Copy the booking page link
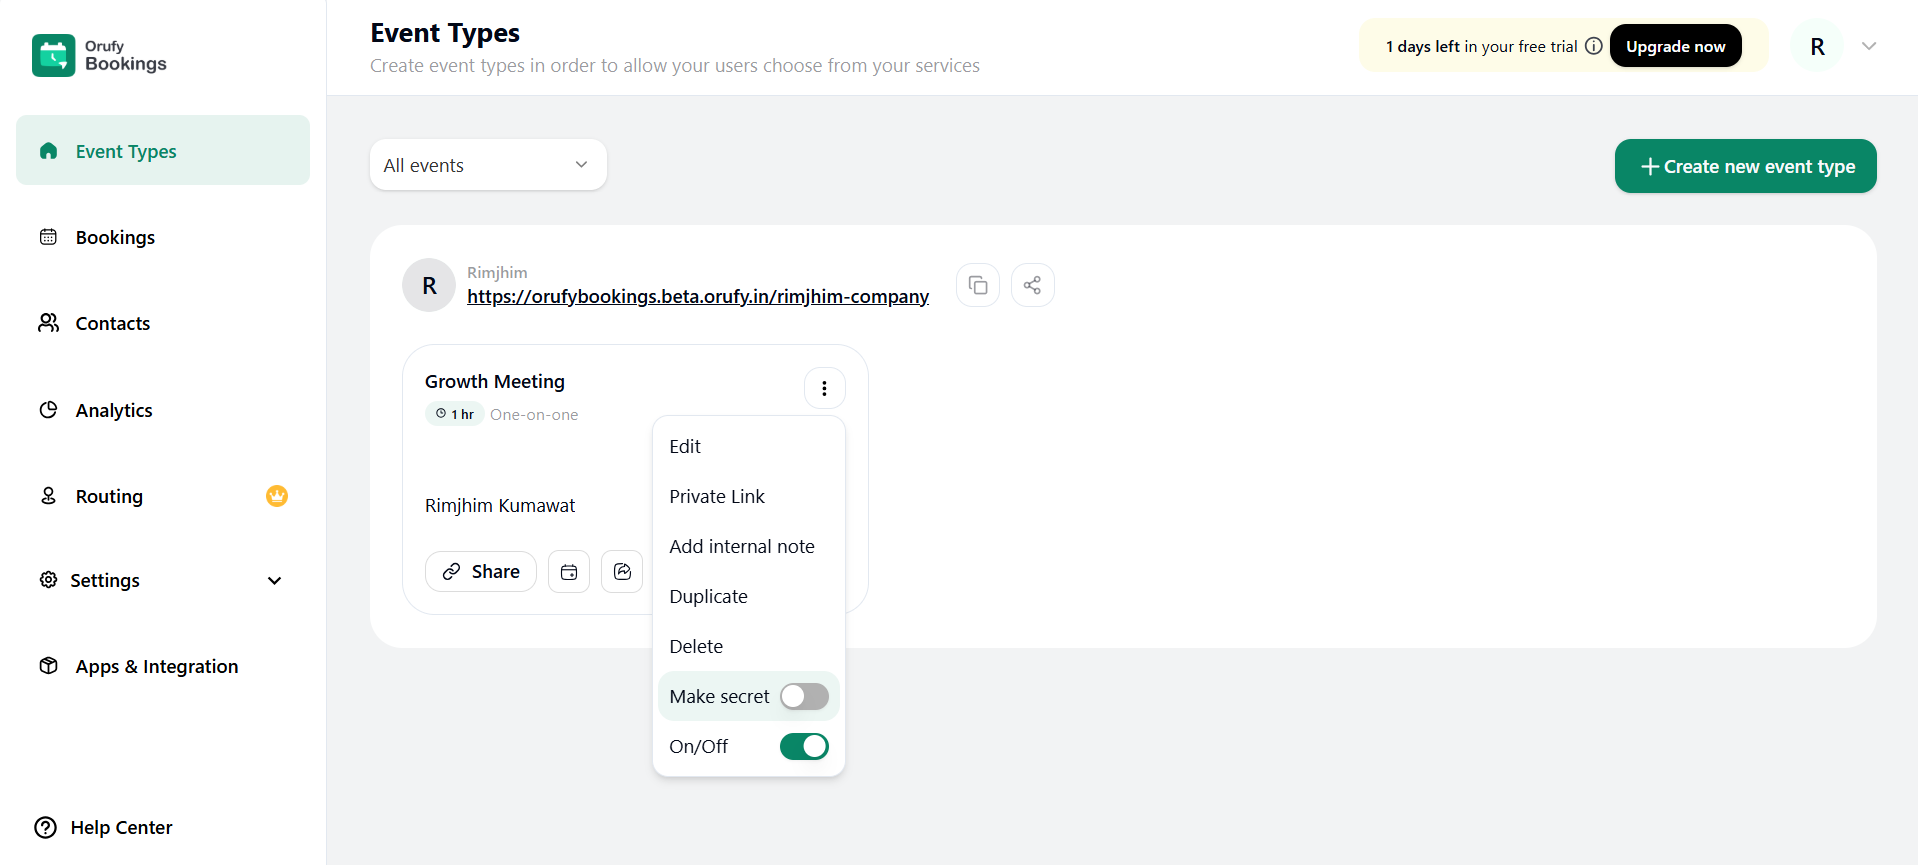Image resolution: width=1918 pixels, height=865 pixels. [978, 285]
